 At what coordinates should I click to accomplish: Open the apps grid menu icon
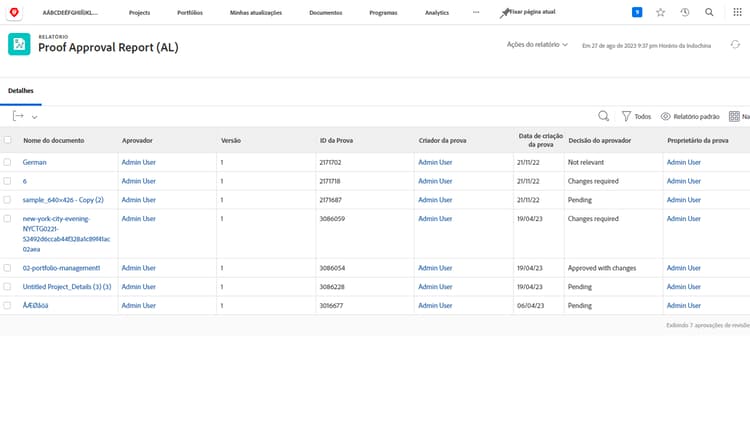pyautogui.click(x=738, y=12)
